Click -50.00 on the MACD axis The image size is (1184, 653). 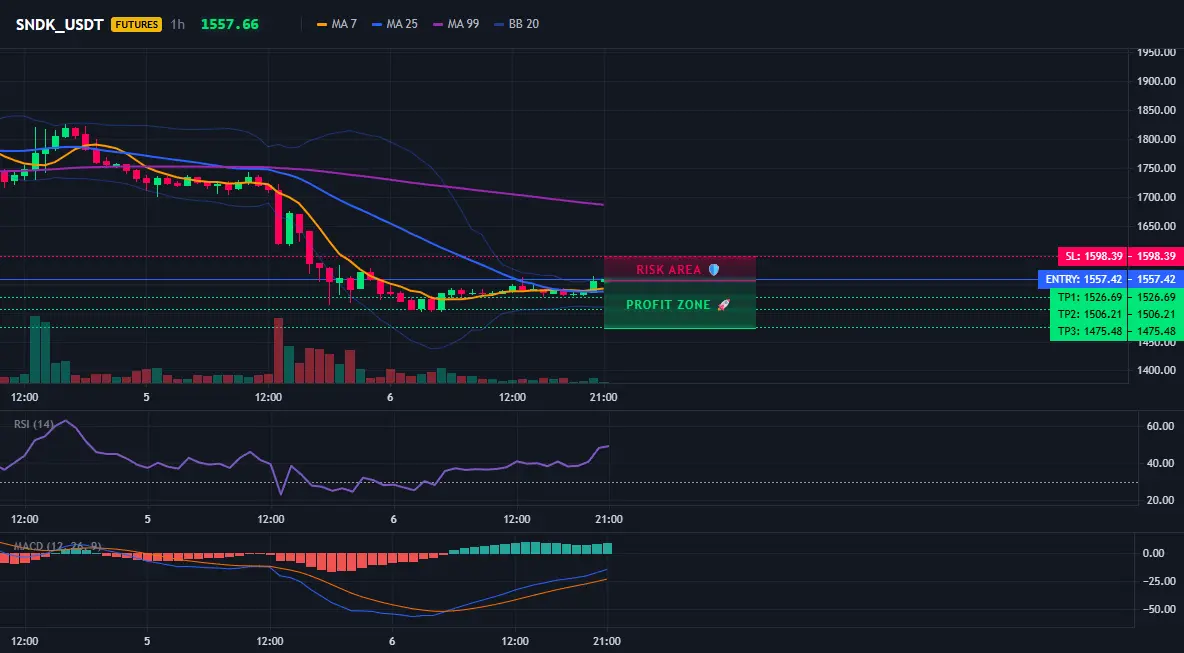click(x=1159, y=609)
